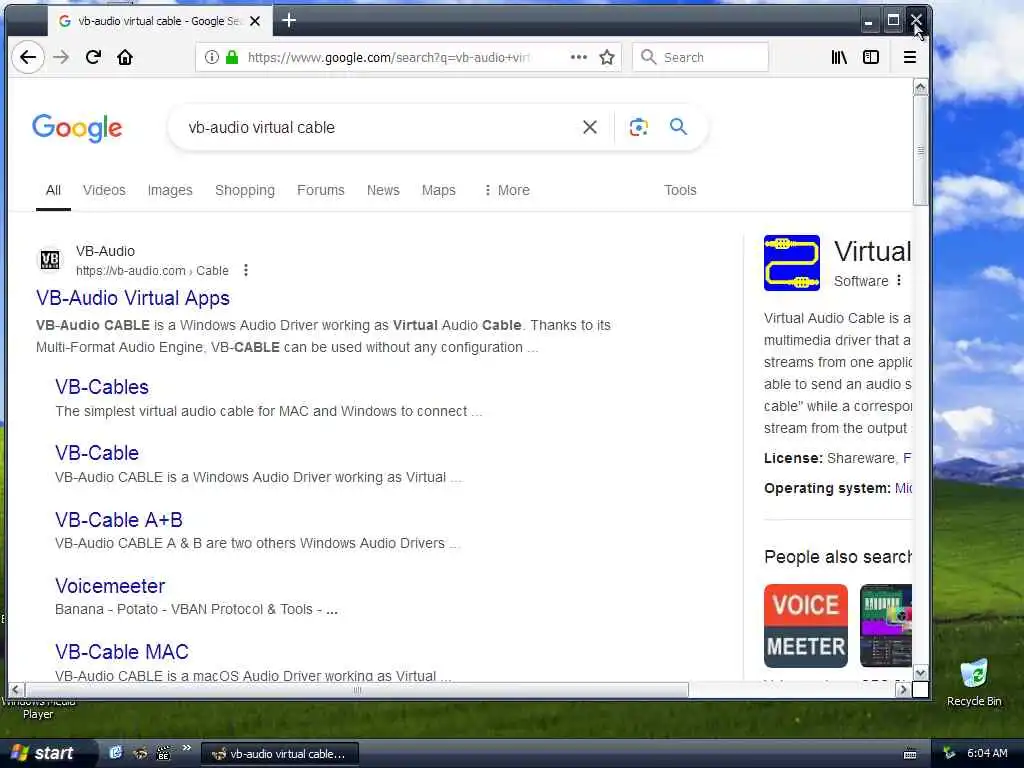Click the Voicemeeter thumbnail in People also search
The image size is (1024, 768).
coord(806,626)
